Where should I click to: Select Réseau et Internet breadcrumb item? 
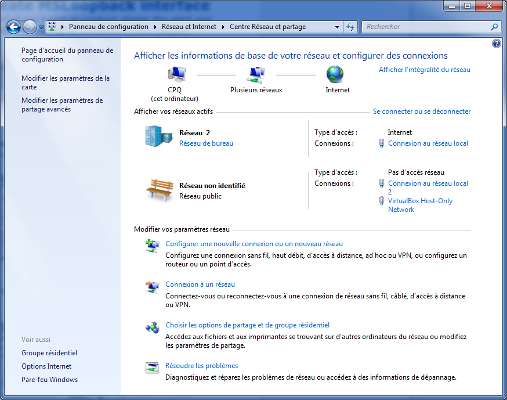tap(189, 27)
